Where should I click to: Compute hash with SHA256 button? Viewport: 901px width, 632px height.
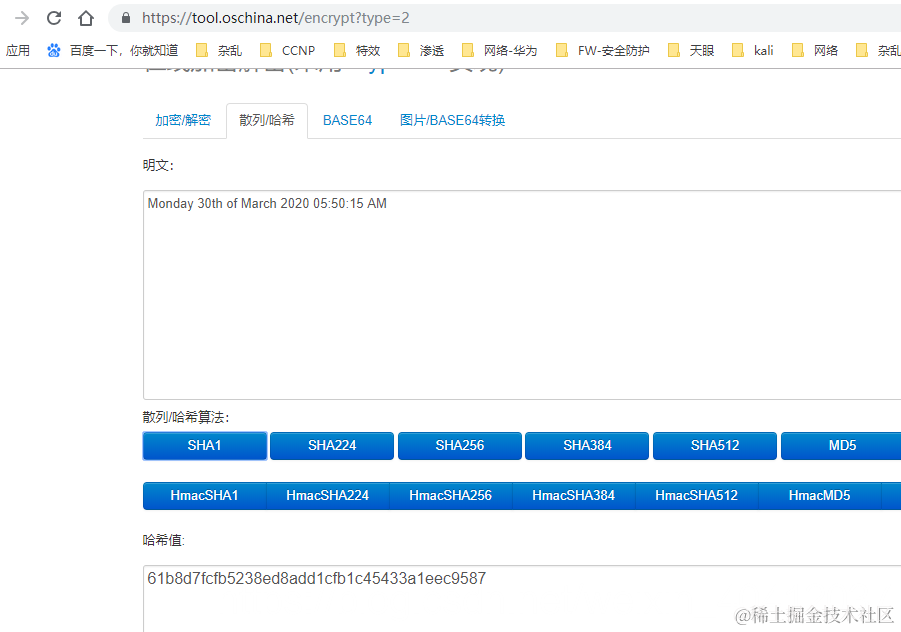click(x=460, y=446)
